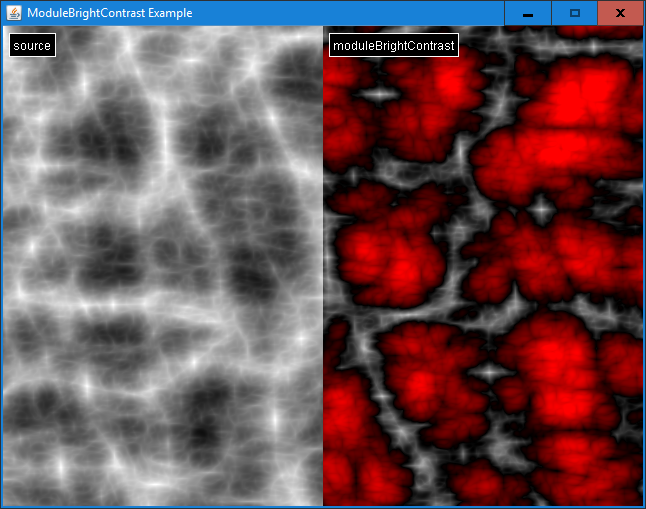Screen dimensions: 646x509
Task: Click the "ModuleBrightContrast Example" title text
Action: [x=110, y=13]
